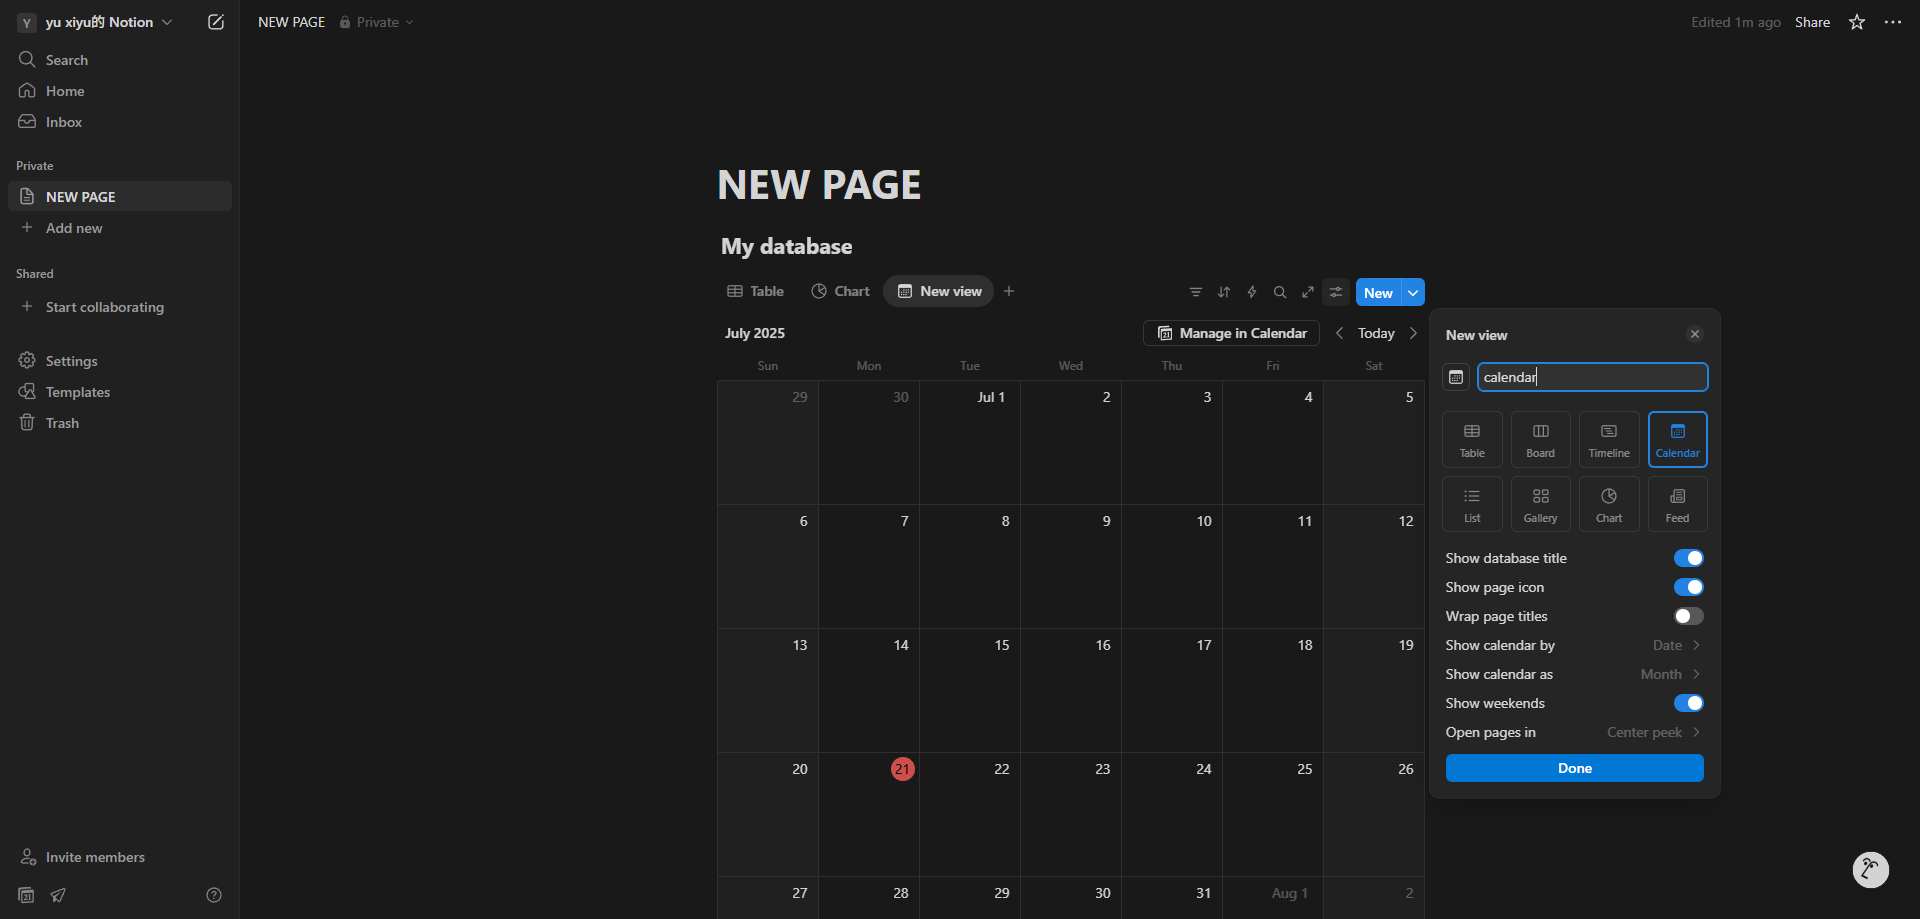Toggle the view settings sliders icon
Viewport: 1920px width, 919px height.
click(x=1336, y=292)
